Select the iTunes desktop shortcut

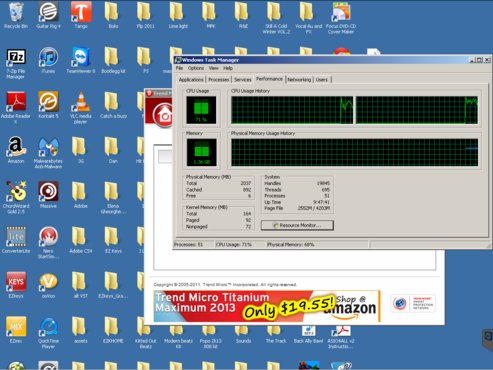[48, 60]
